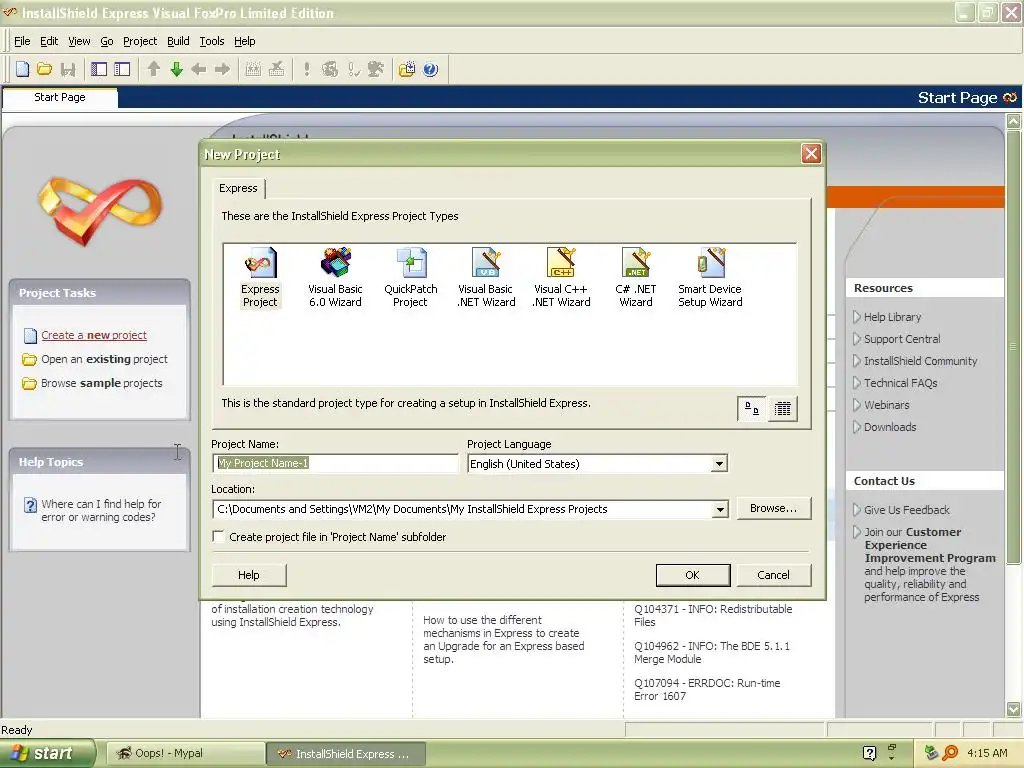1024x768 pixels.
Task: Click the Browse... button
Action: click(x=773, y=508)
